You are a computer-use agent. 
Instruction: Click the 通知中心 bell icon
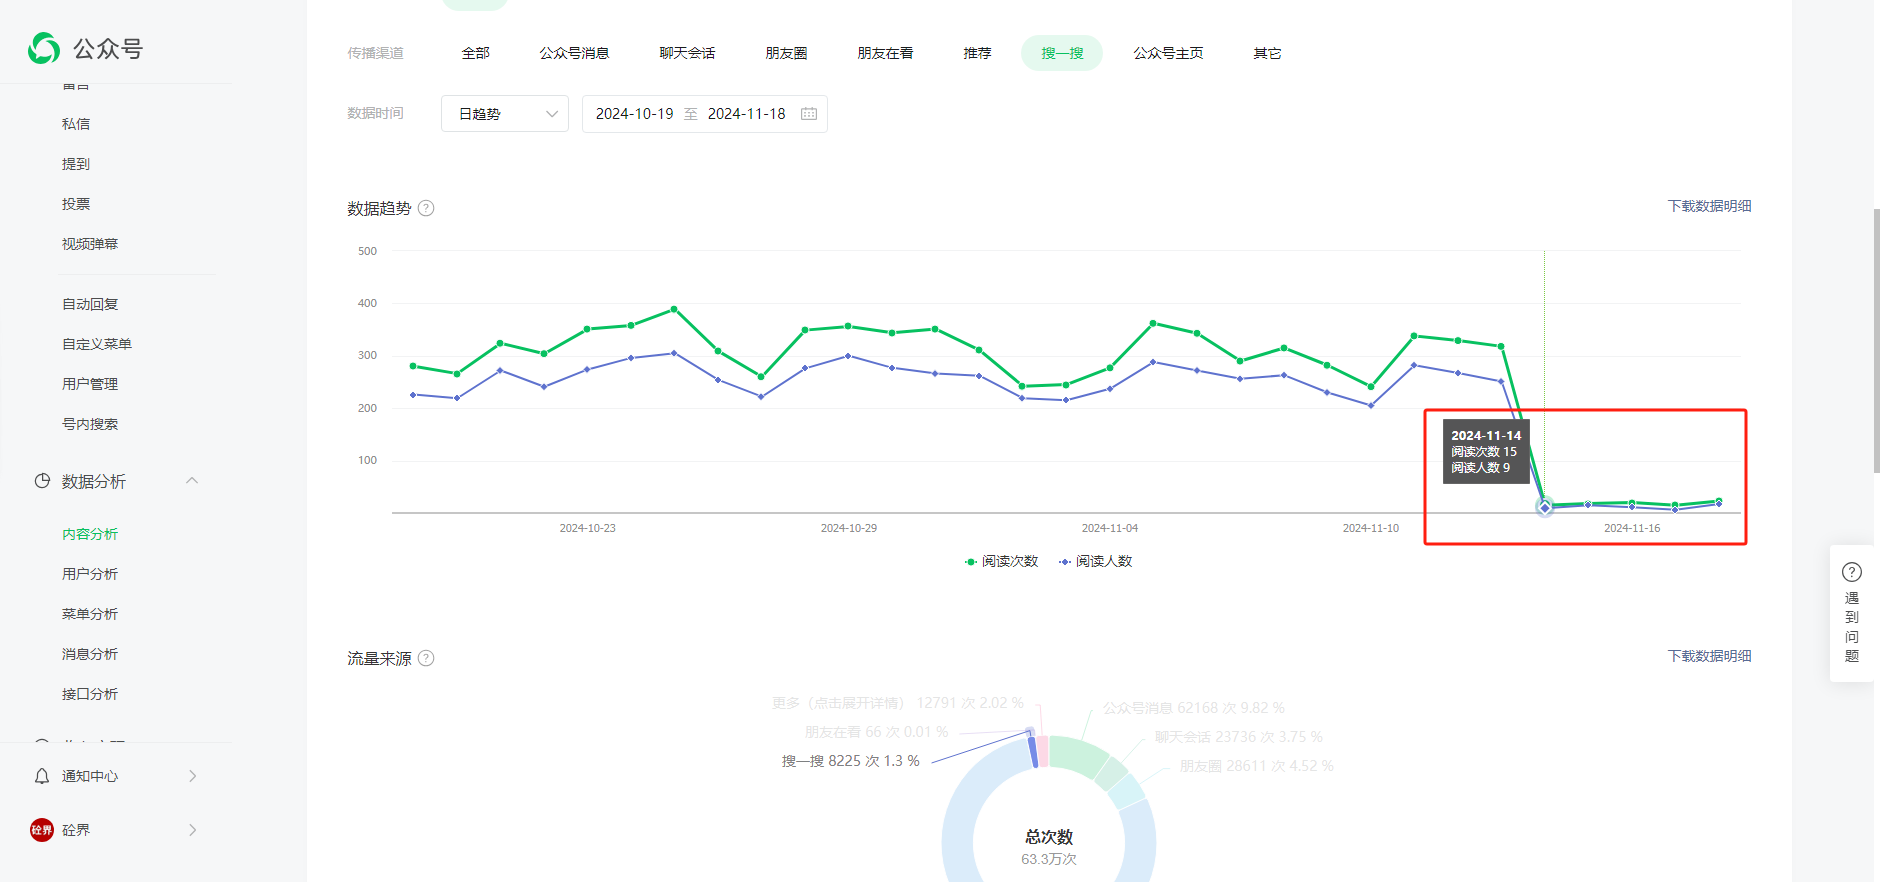click(x=42, y=776)
